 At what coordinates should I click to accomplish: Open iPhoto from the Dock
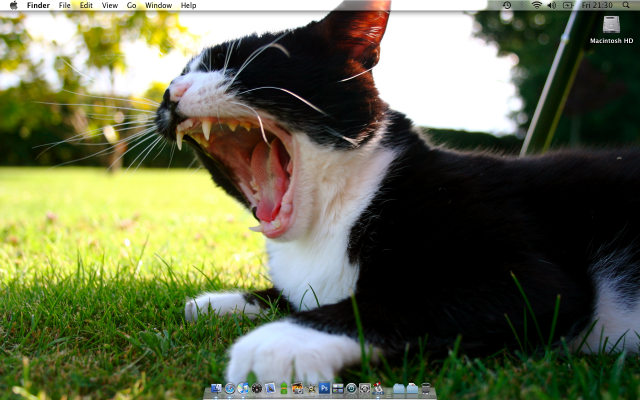(297, 388)
